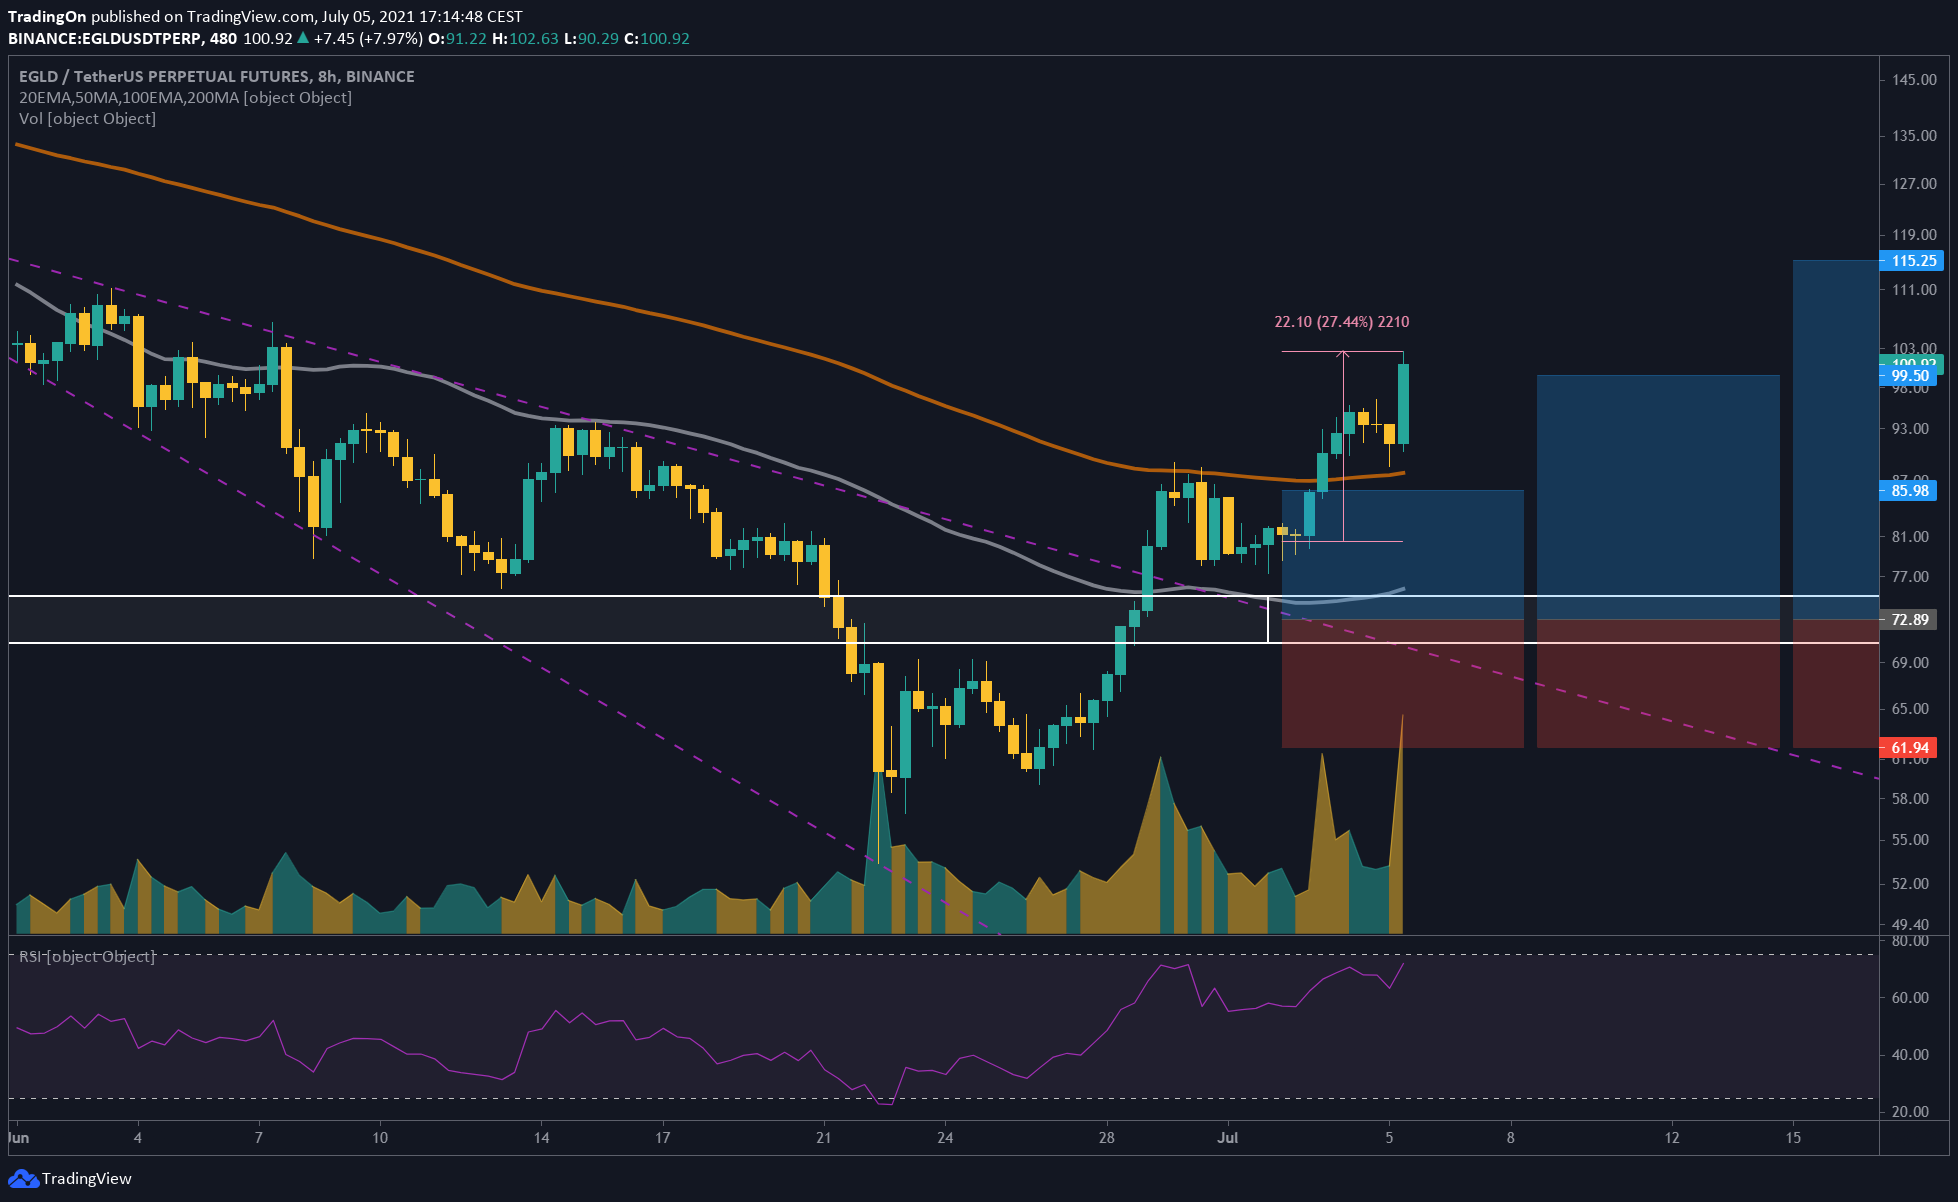The image size is (1958, 1202).
Task: Click the 22.10 (27.44%) measurement label
Action: 1342,322
